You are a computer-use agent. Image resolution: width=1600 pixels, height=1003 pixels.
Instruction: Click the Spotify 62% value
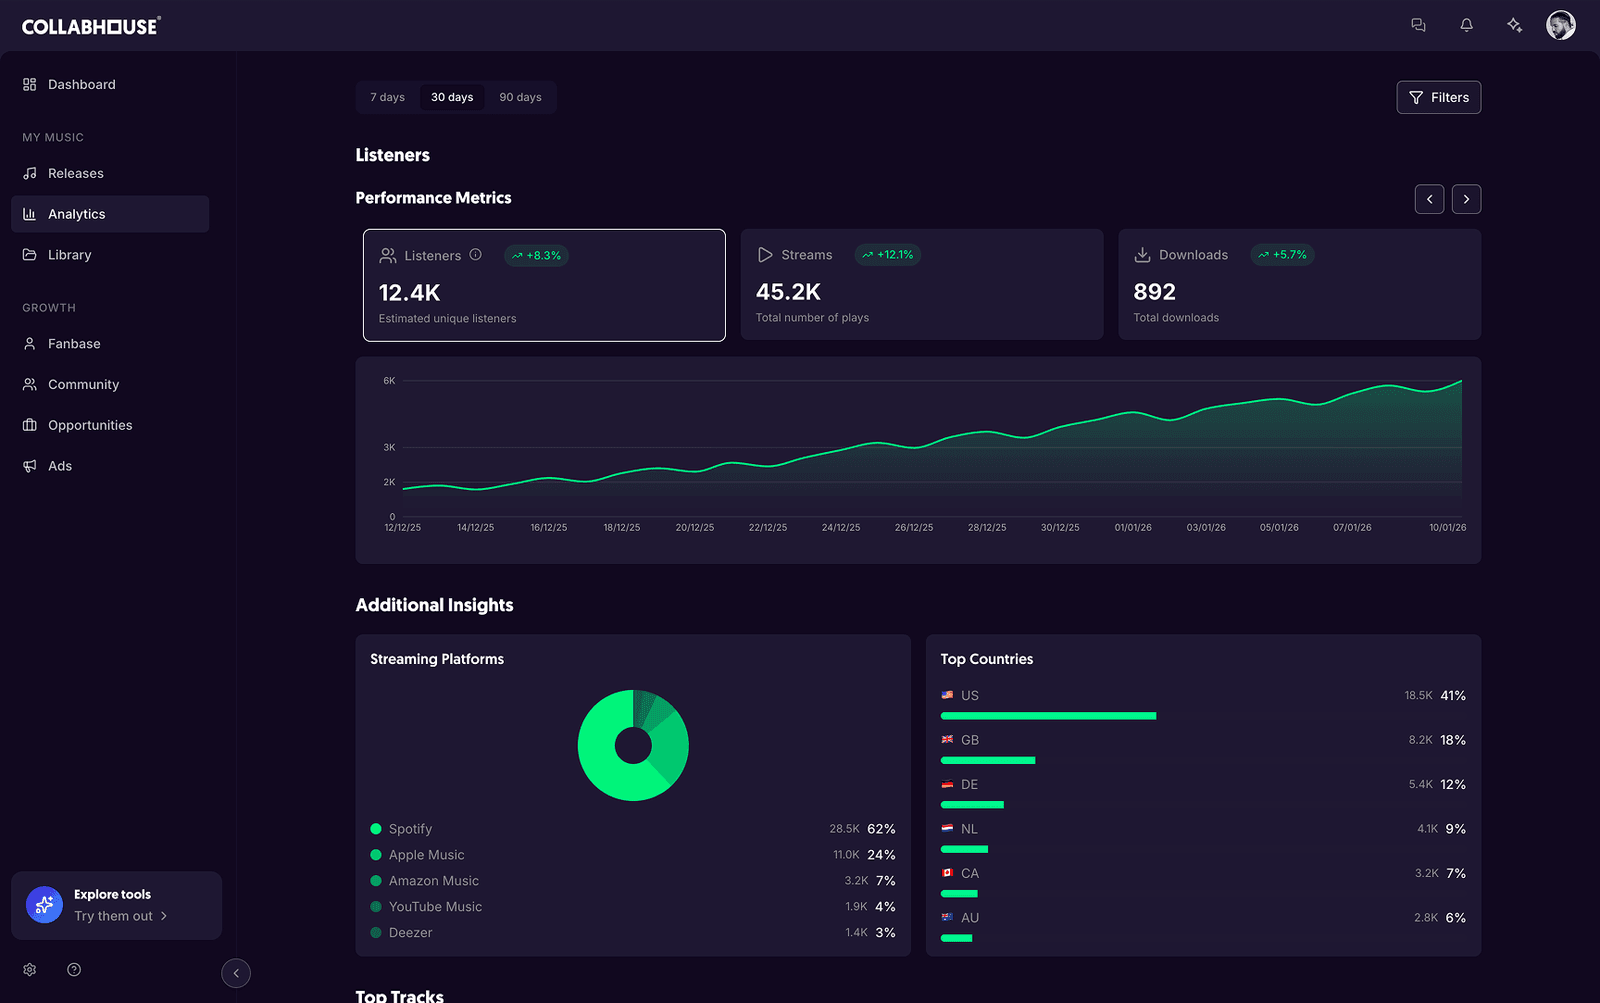881,829
